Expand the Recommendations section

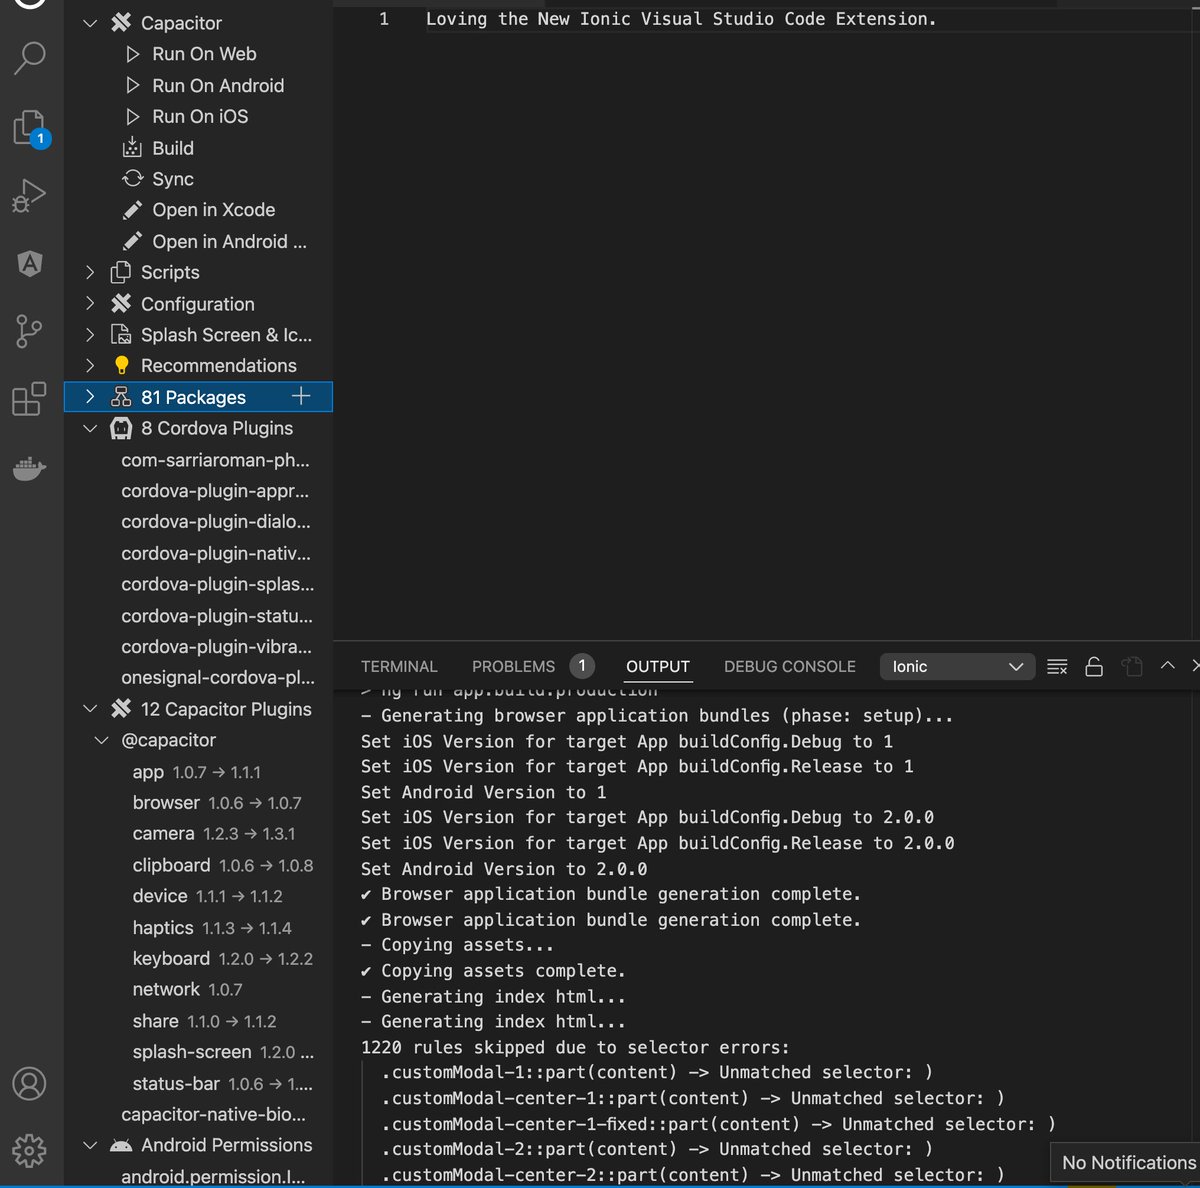pyautogui.click(x=90, y=365)
